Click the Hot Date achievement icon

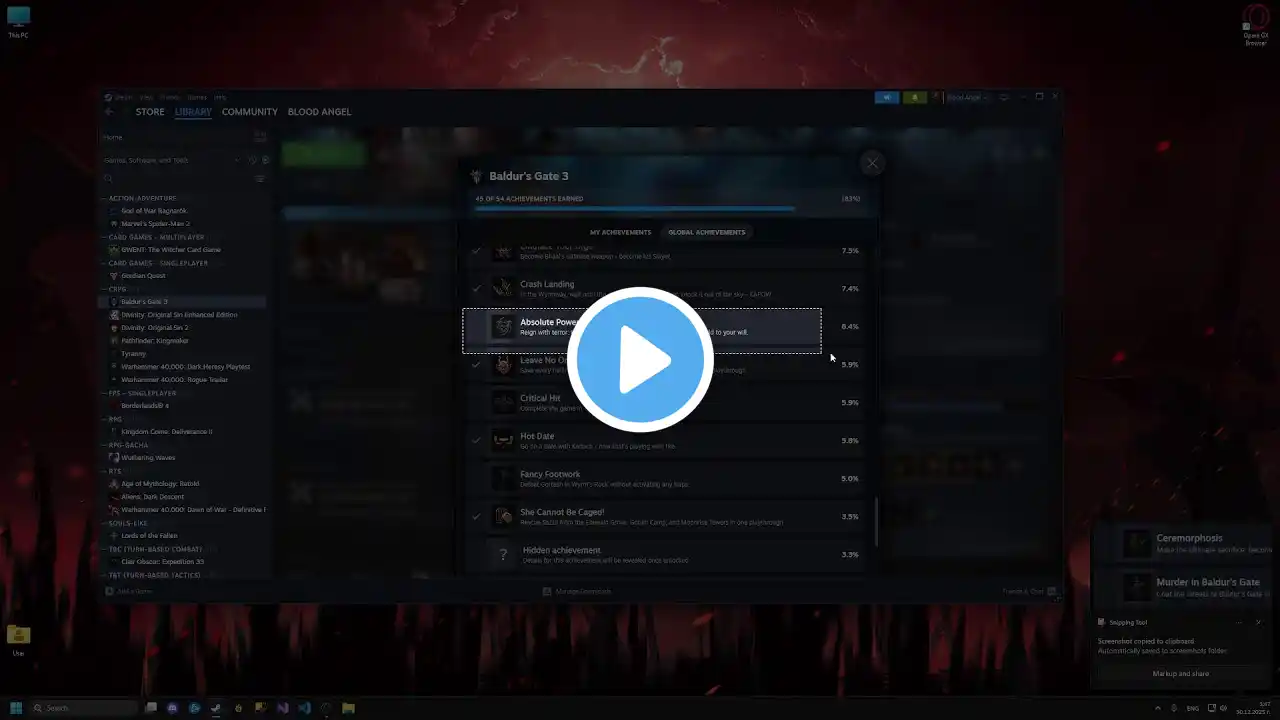[x=503, y=441]
